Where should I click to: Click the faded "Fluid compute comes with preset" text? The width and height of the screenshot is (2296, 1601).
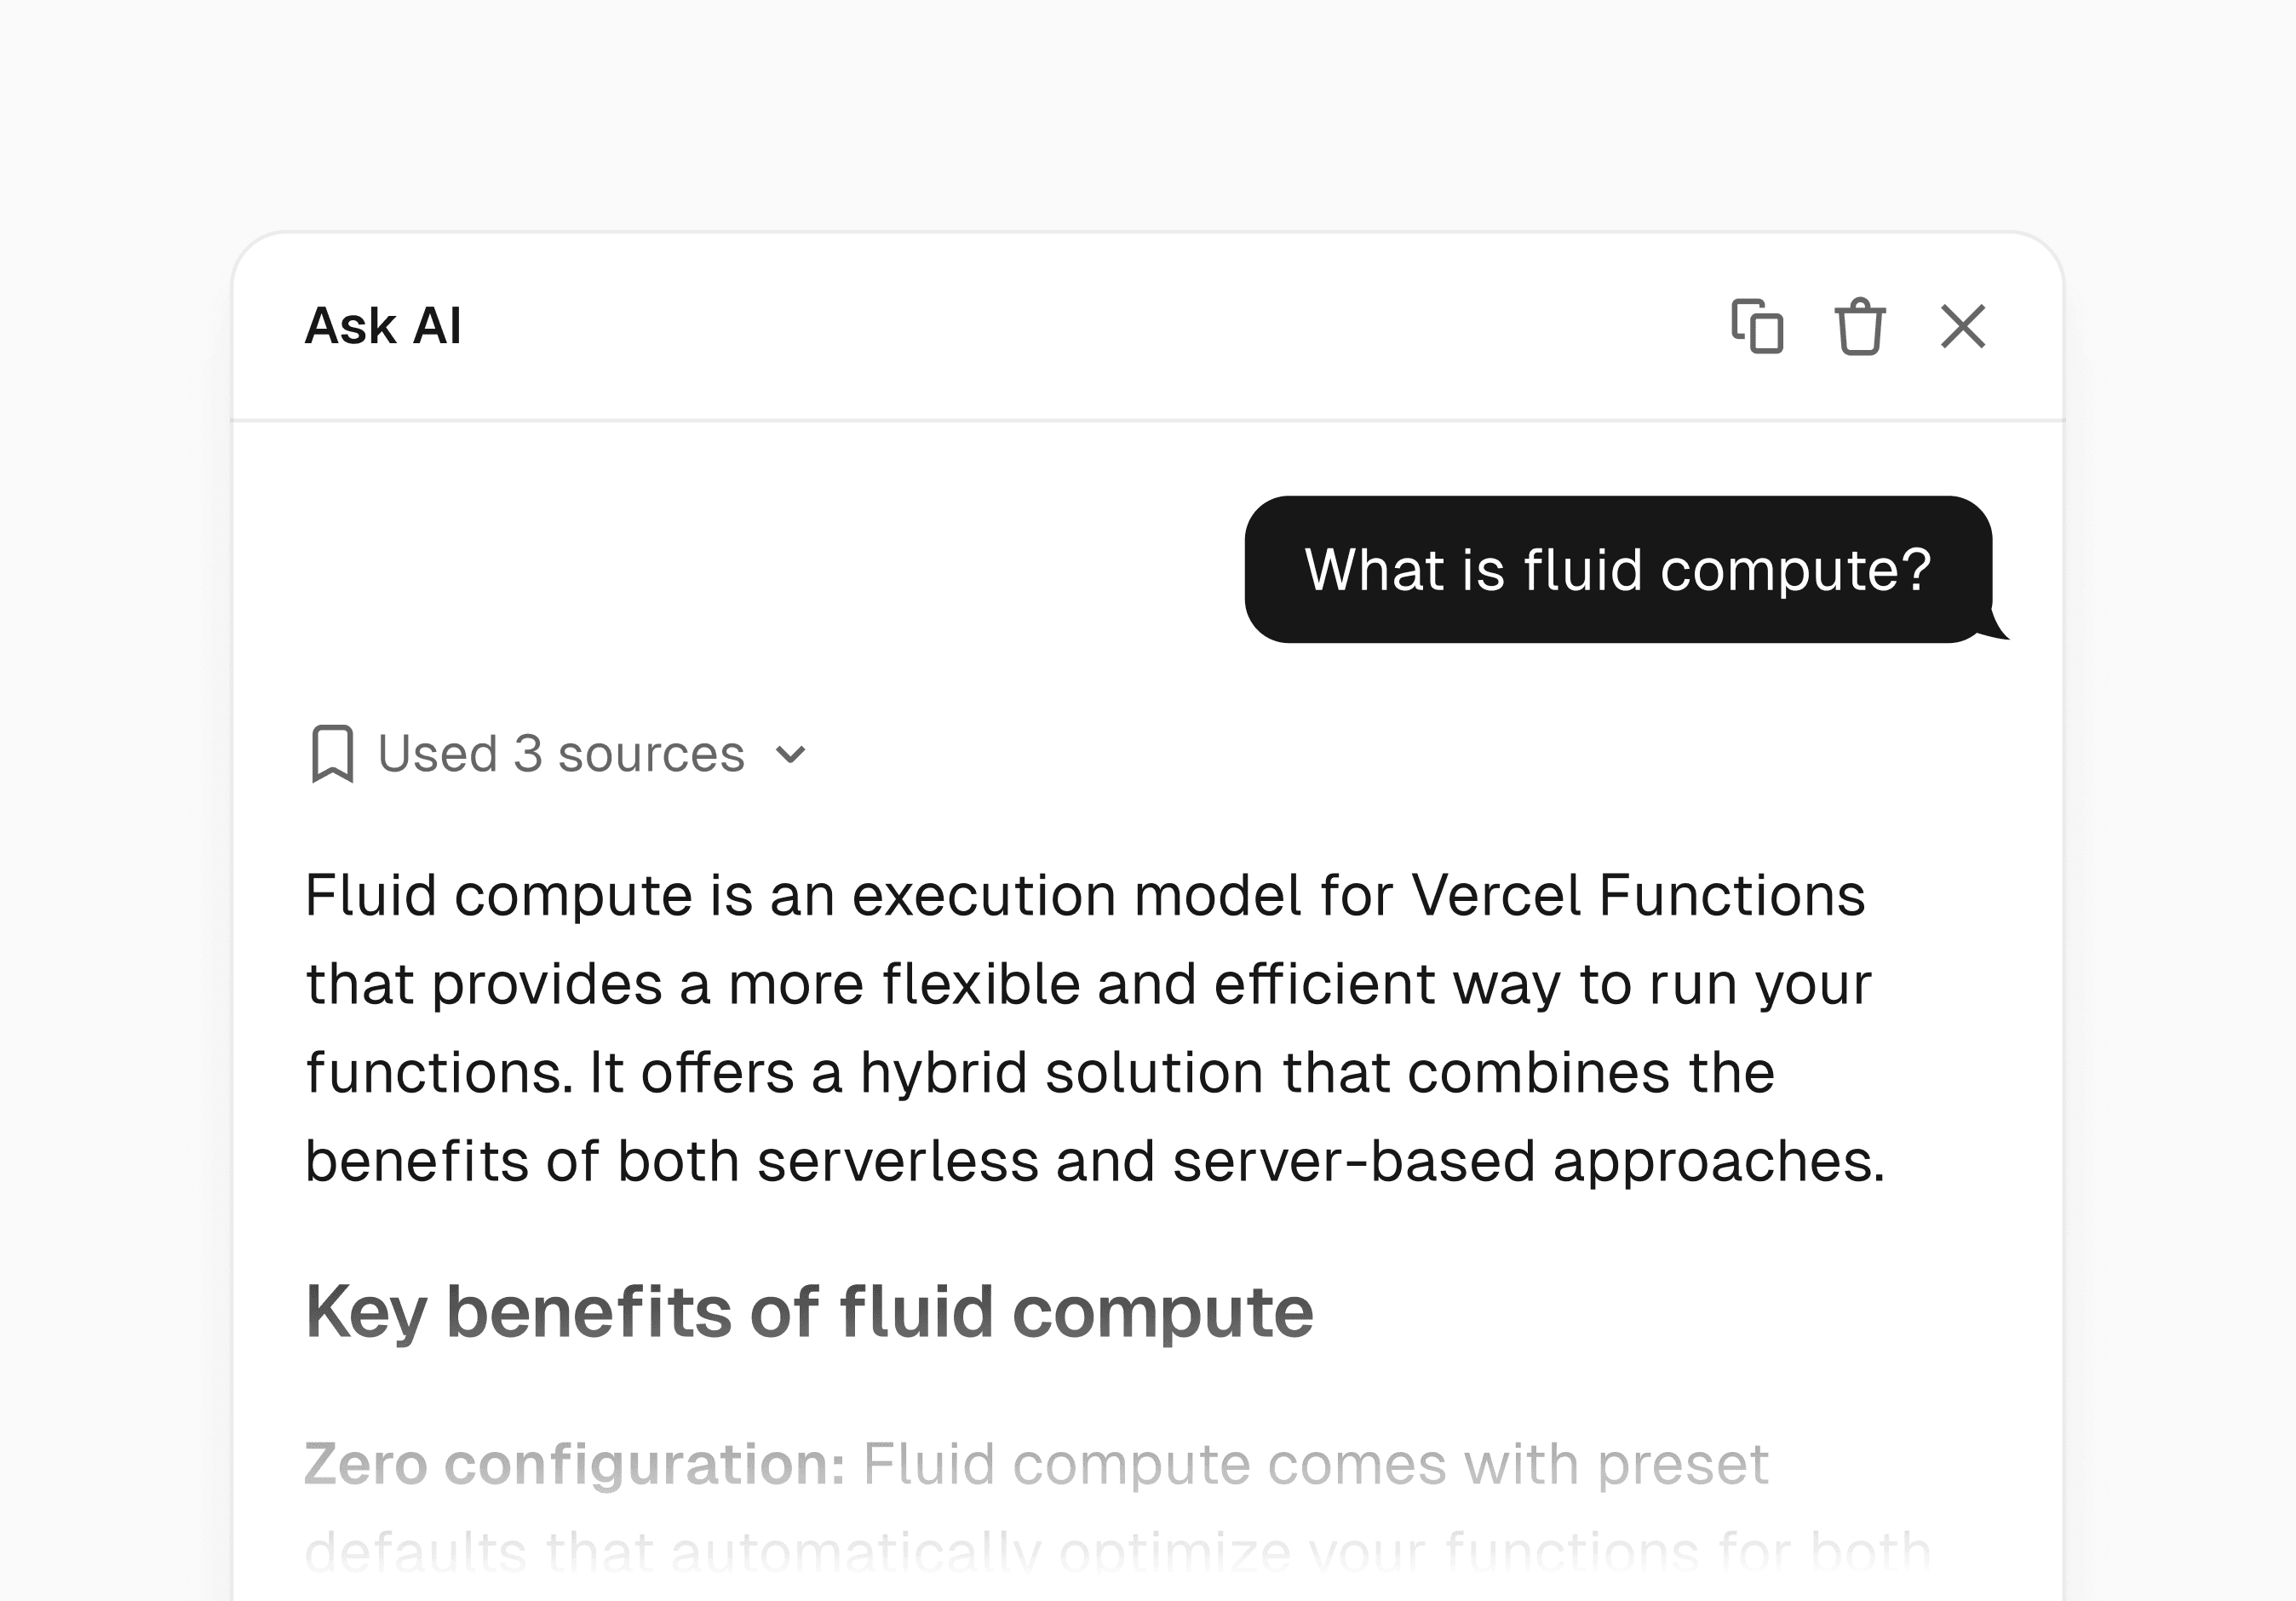pos(1315,1465)
